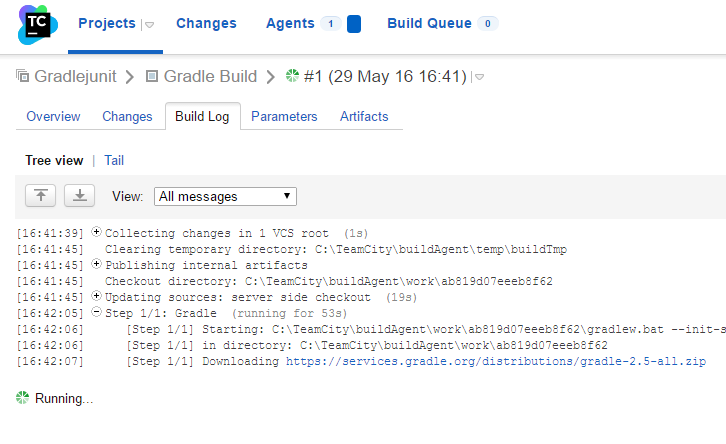Open the All messages view dropdown
This screenshot has height=444, width=726.
click(x=225, y=196)
